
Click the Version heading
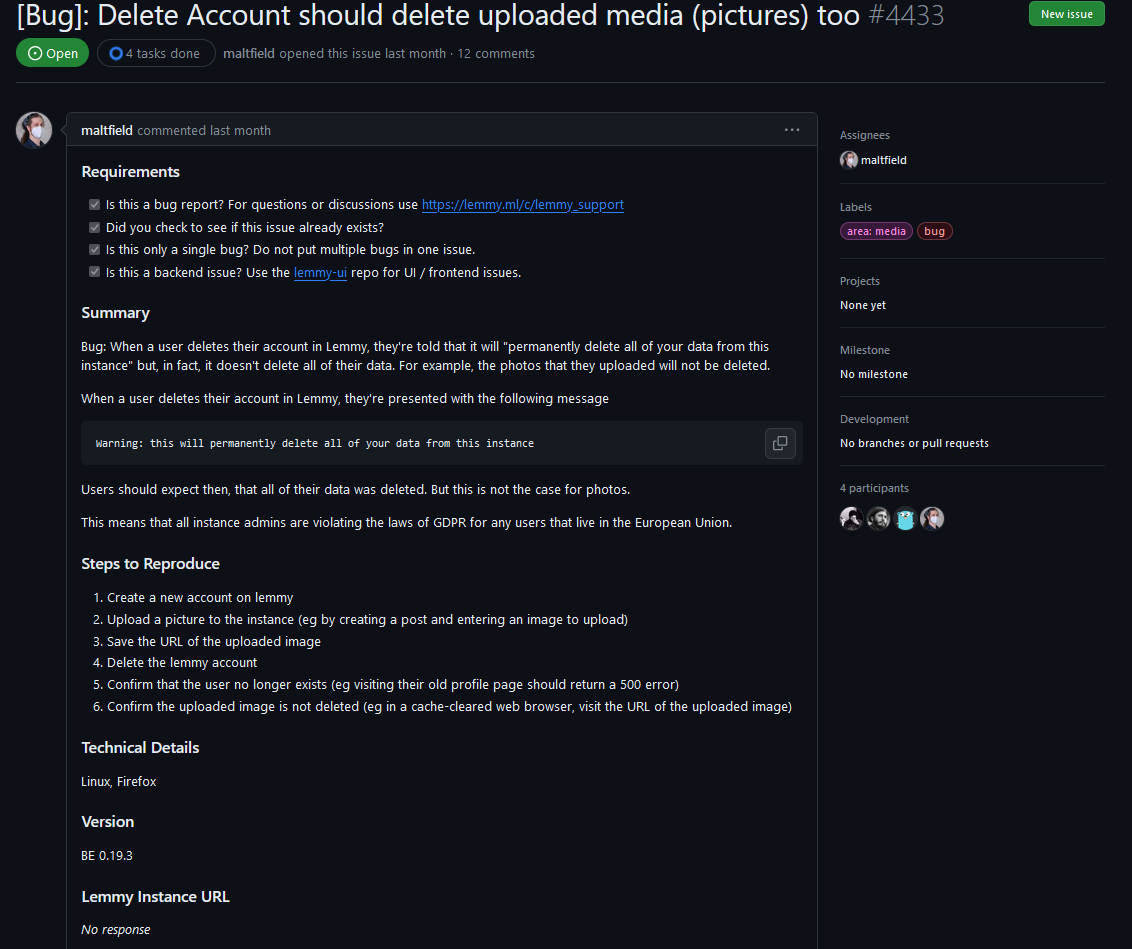108,822
